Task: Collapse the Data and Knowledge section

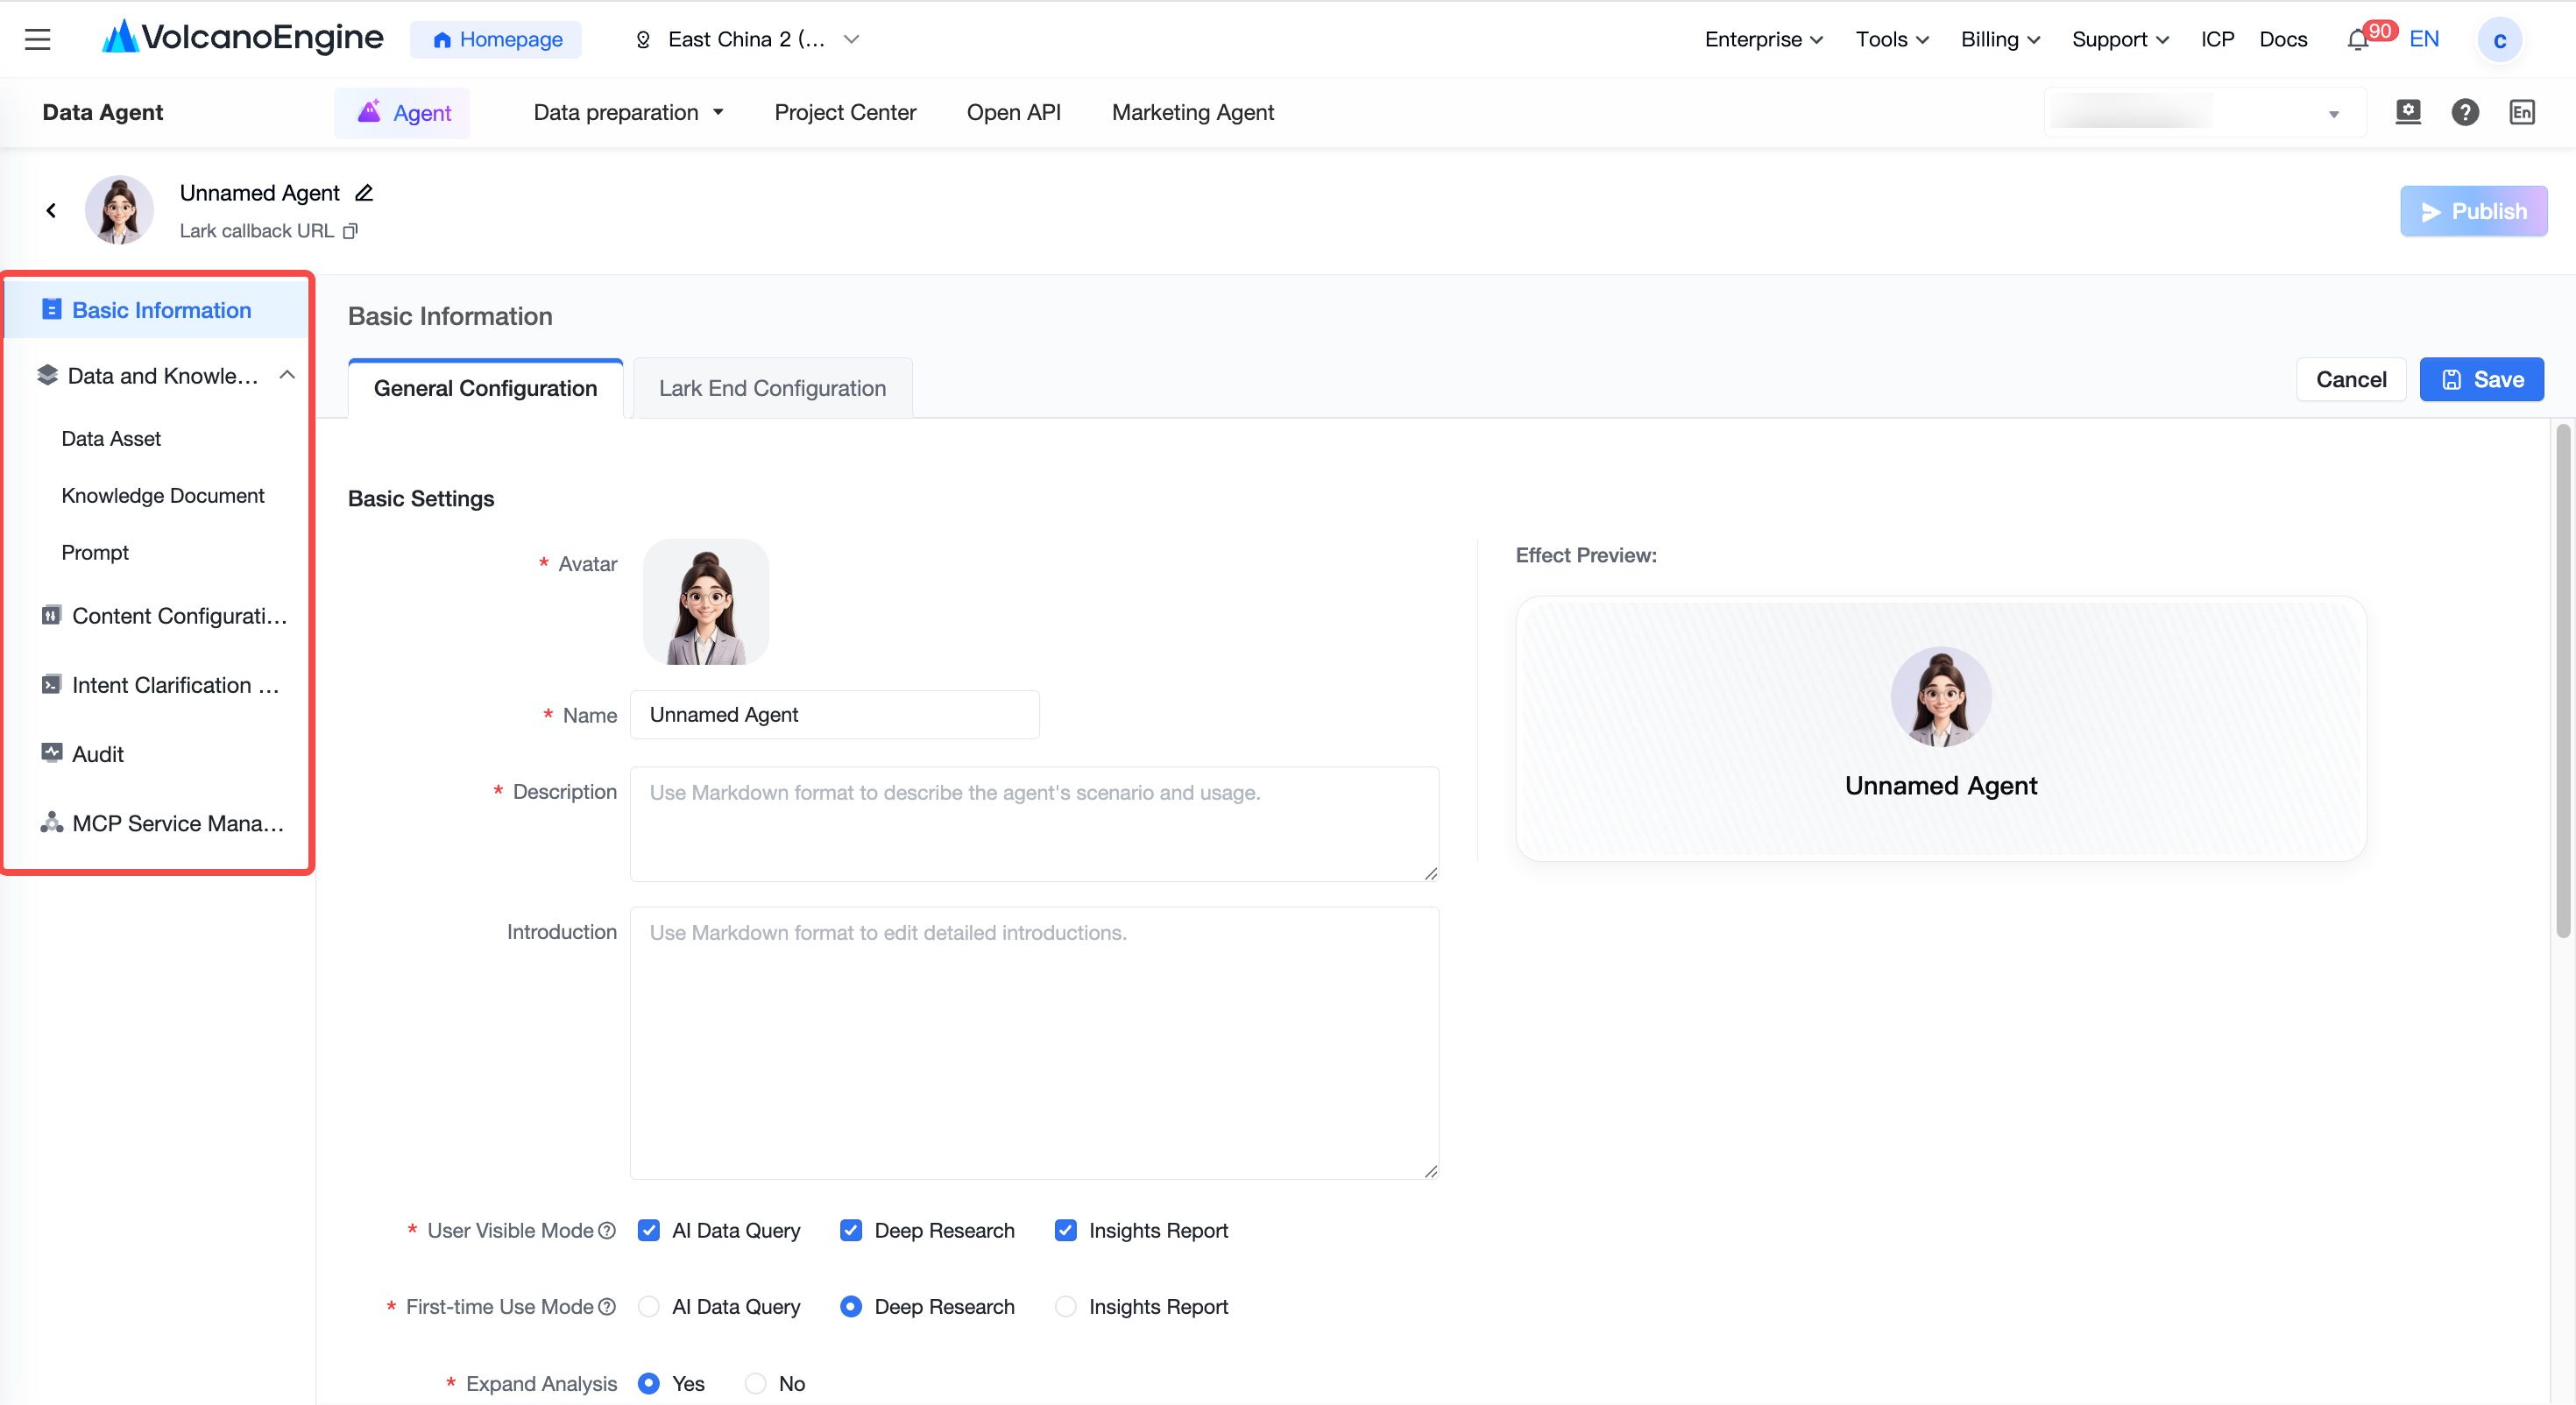Action: [287, 375]
